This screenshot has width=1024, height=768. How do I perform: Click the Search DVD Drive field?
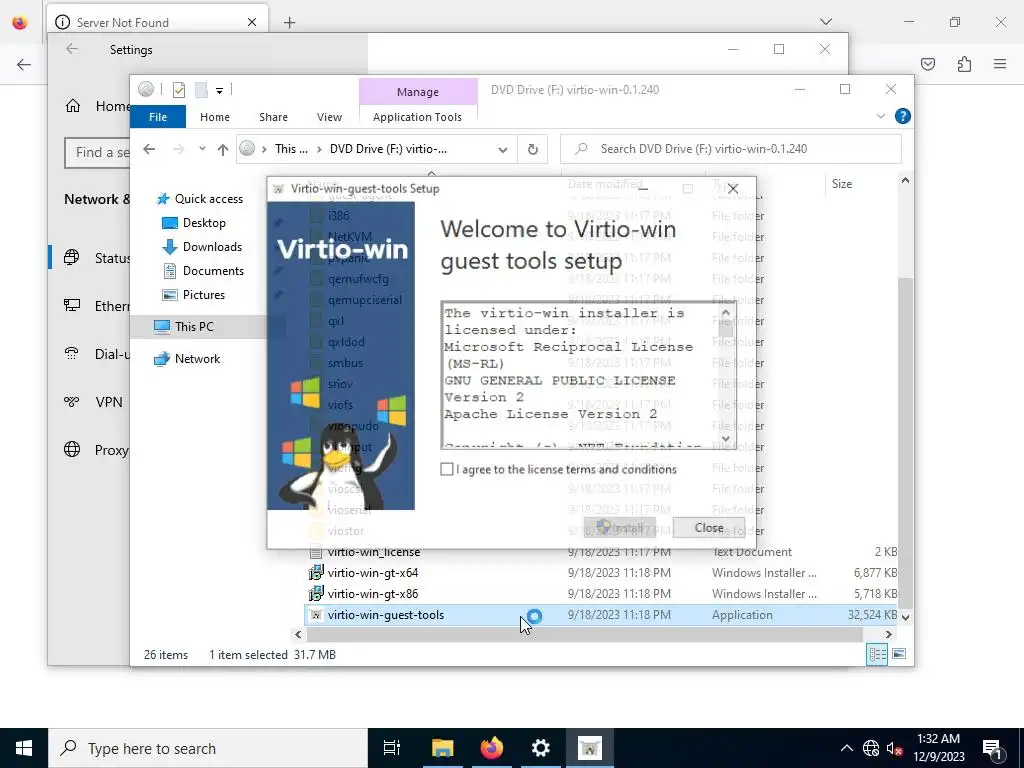731,149
